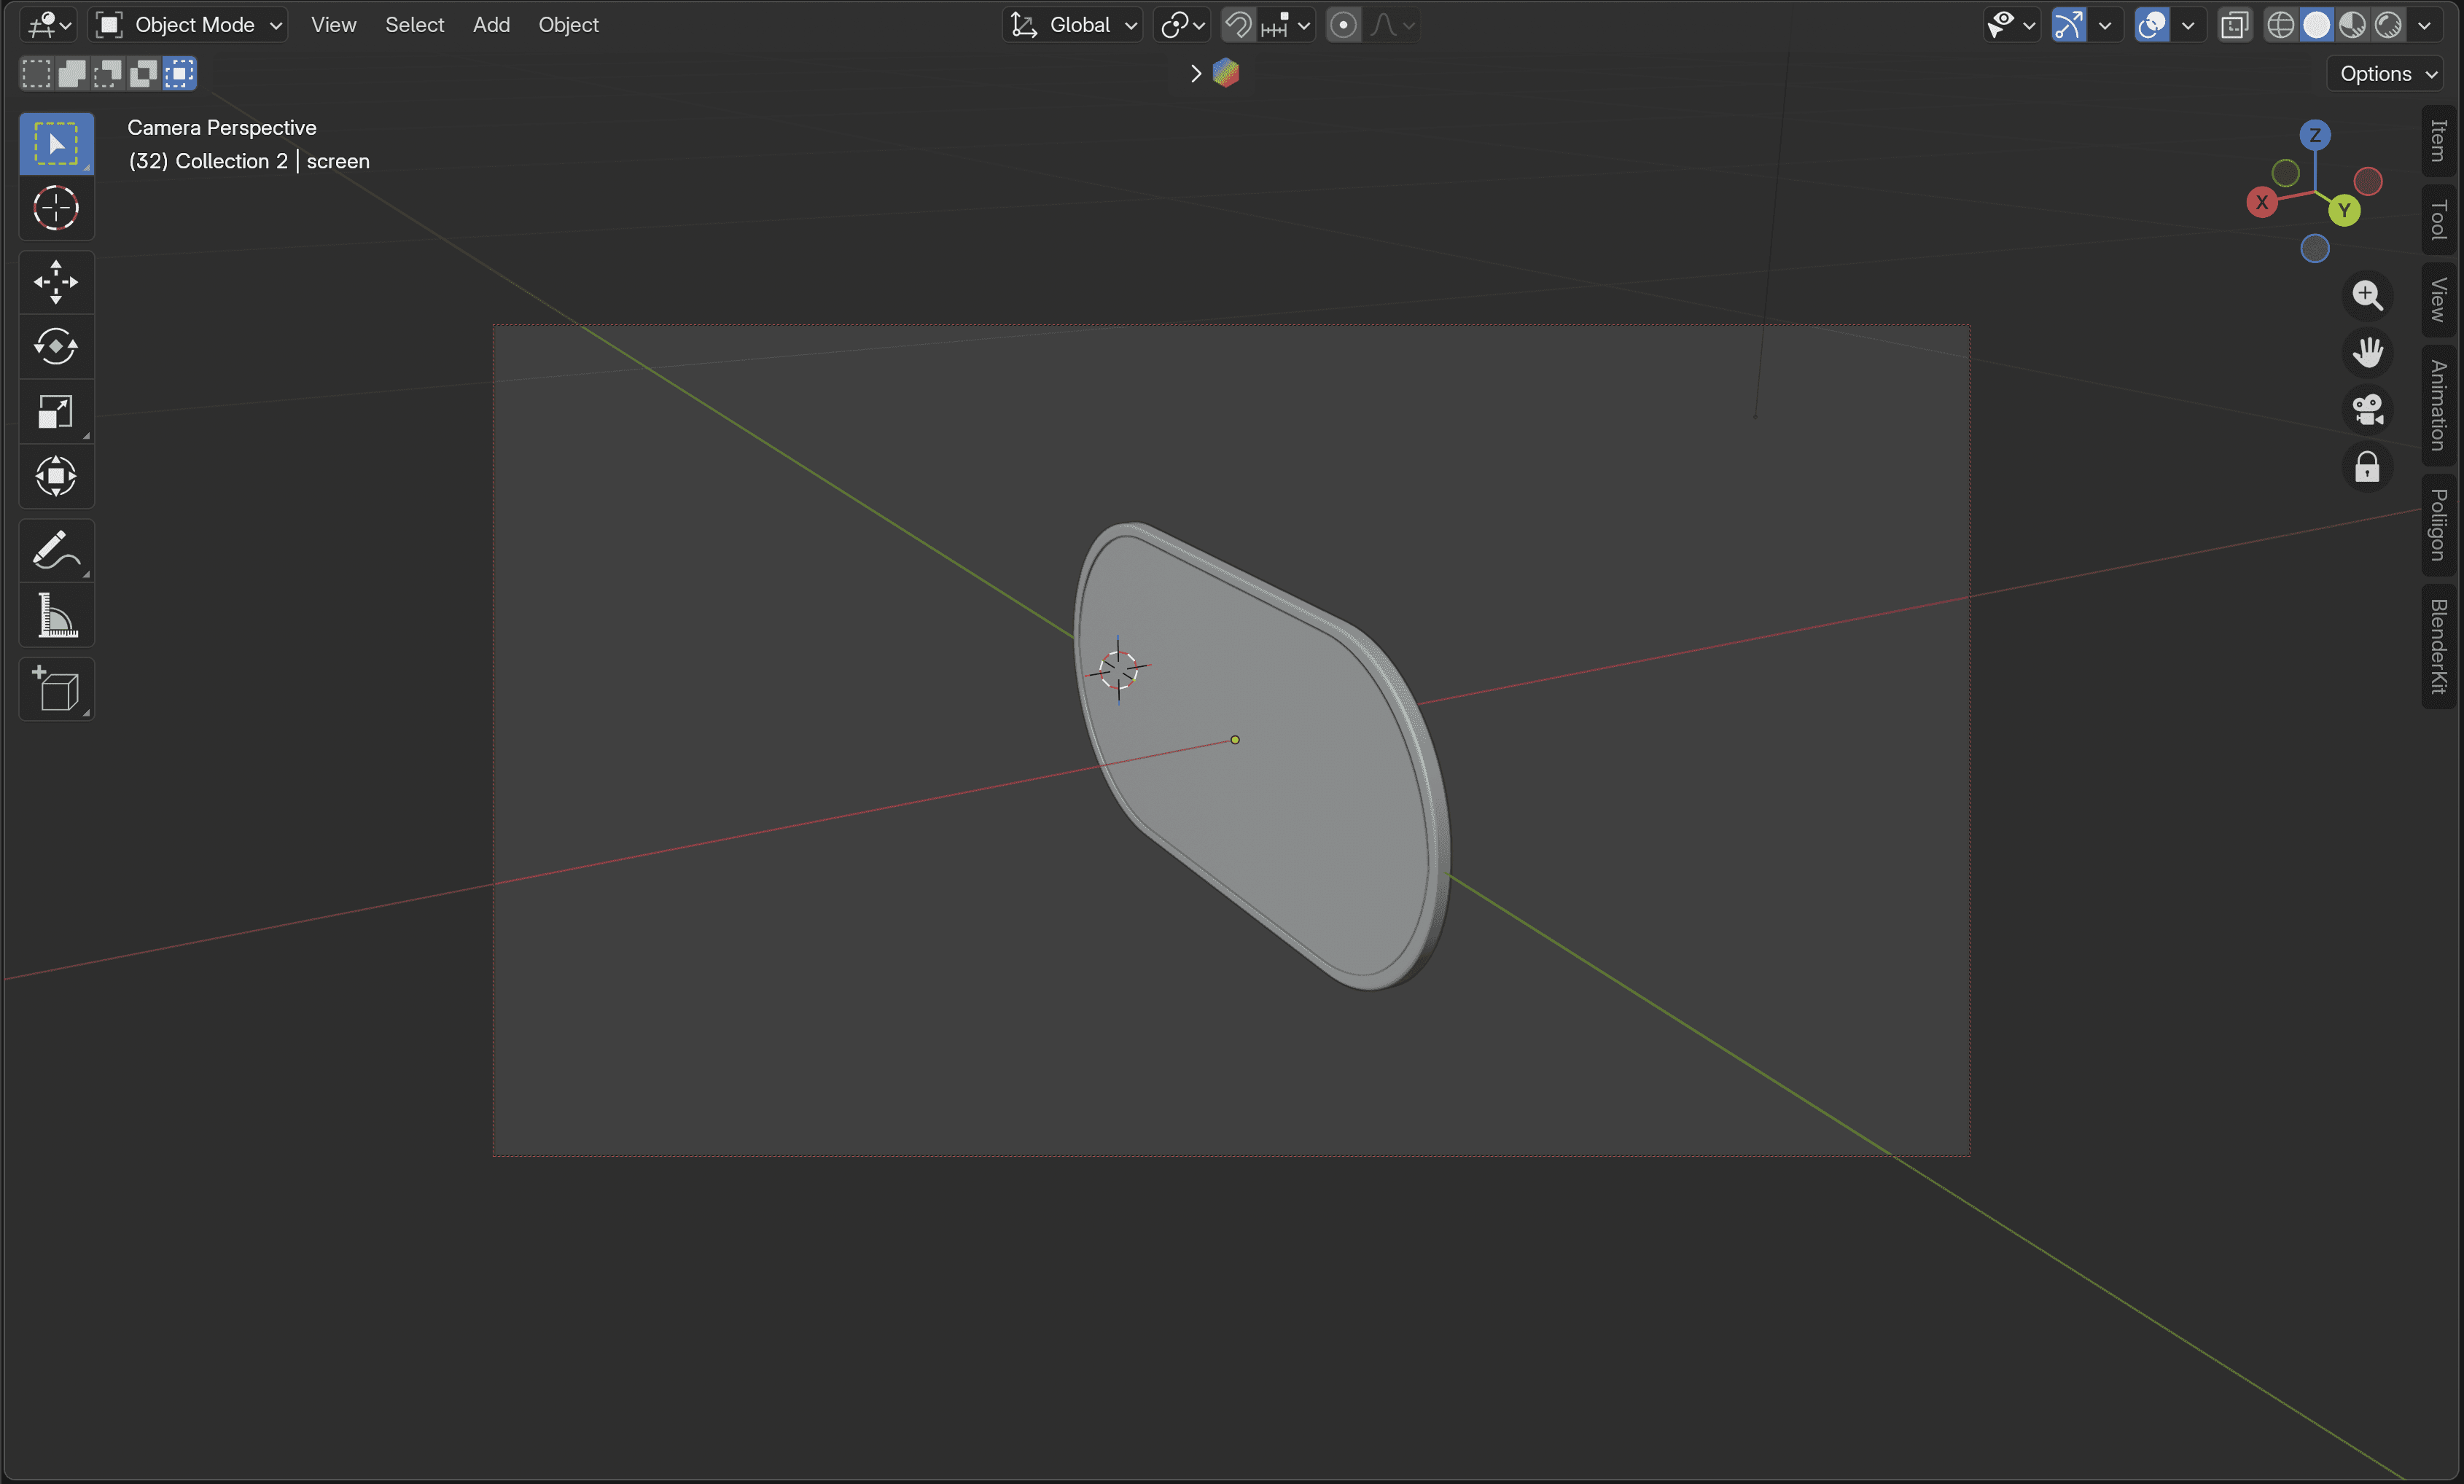Expand the Options dropdown

point(2387,74)
